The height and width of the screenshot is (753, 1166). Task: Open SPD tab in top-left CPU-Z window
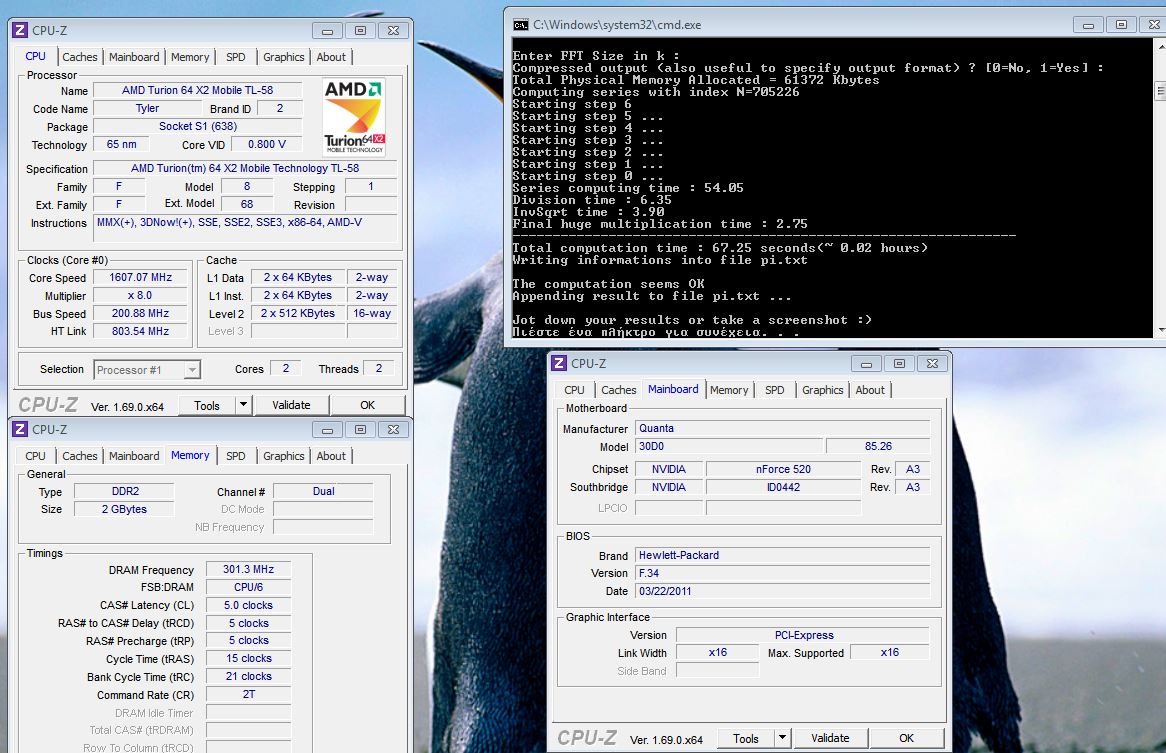click(236, 57)
